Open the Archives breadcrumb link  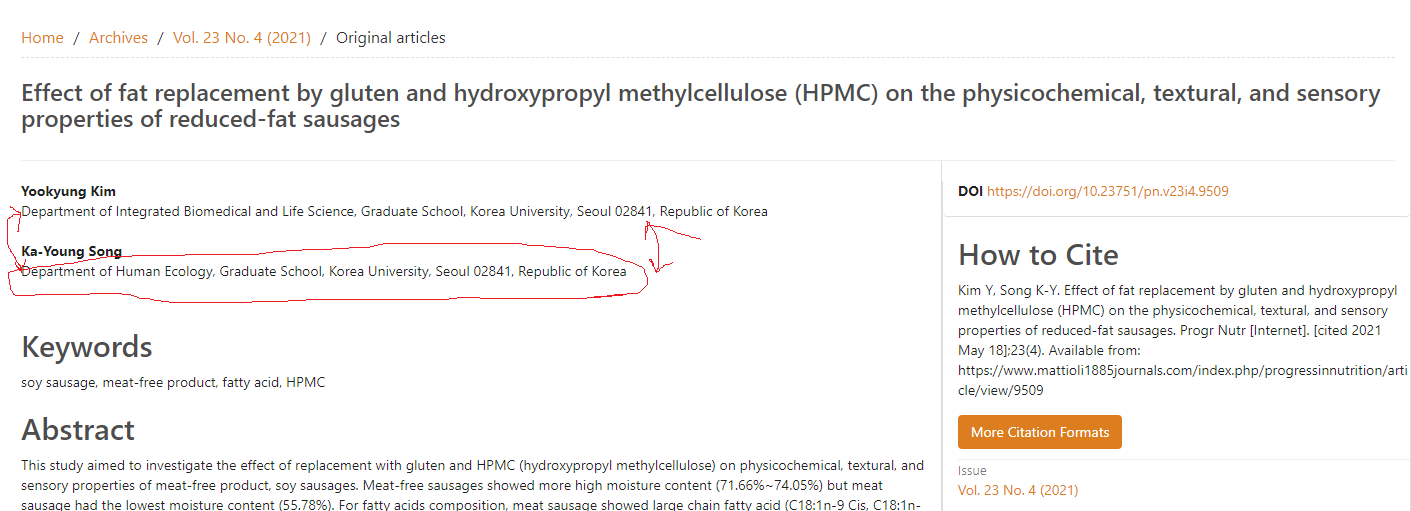tap(118, 38)
